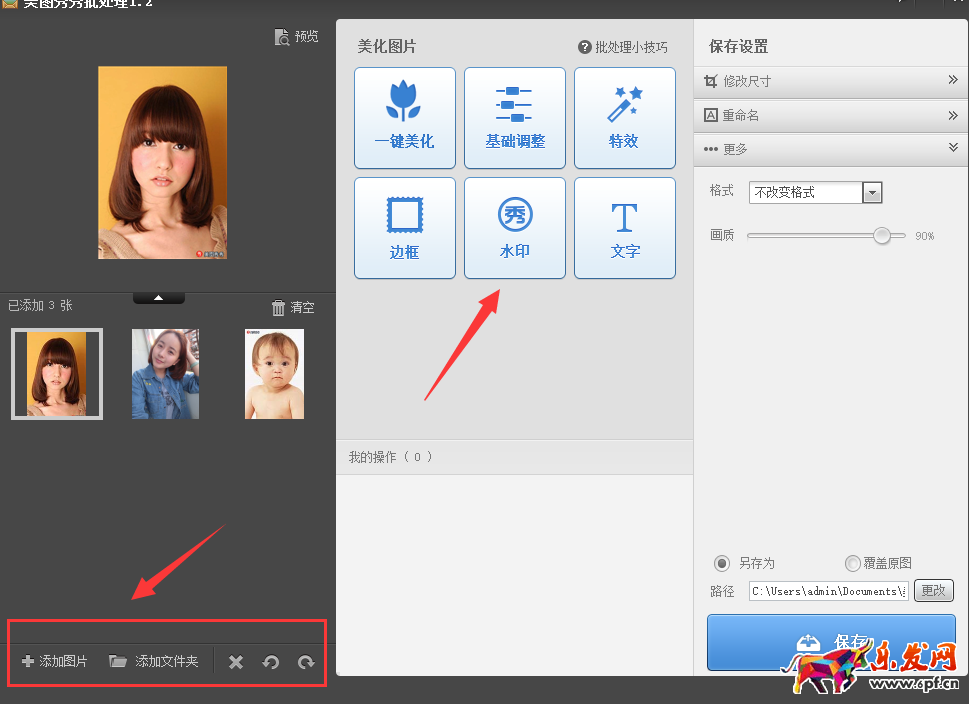This screenshot has width=969, height=704.
Task: Select the baby photo thumbnail
Action: [273, 373]
